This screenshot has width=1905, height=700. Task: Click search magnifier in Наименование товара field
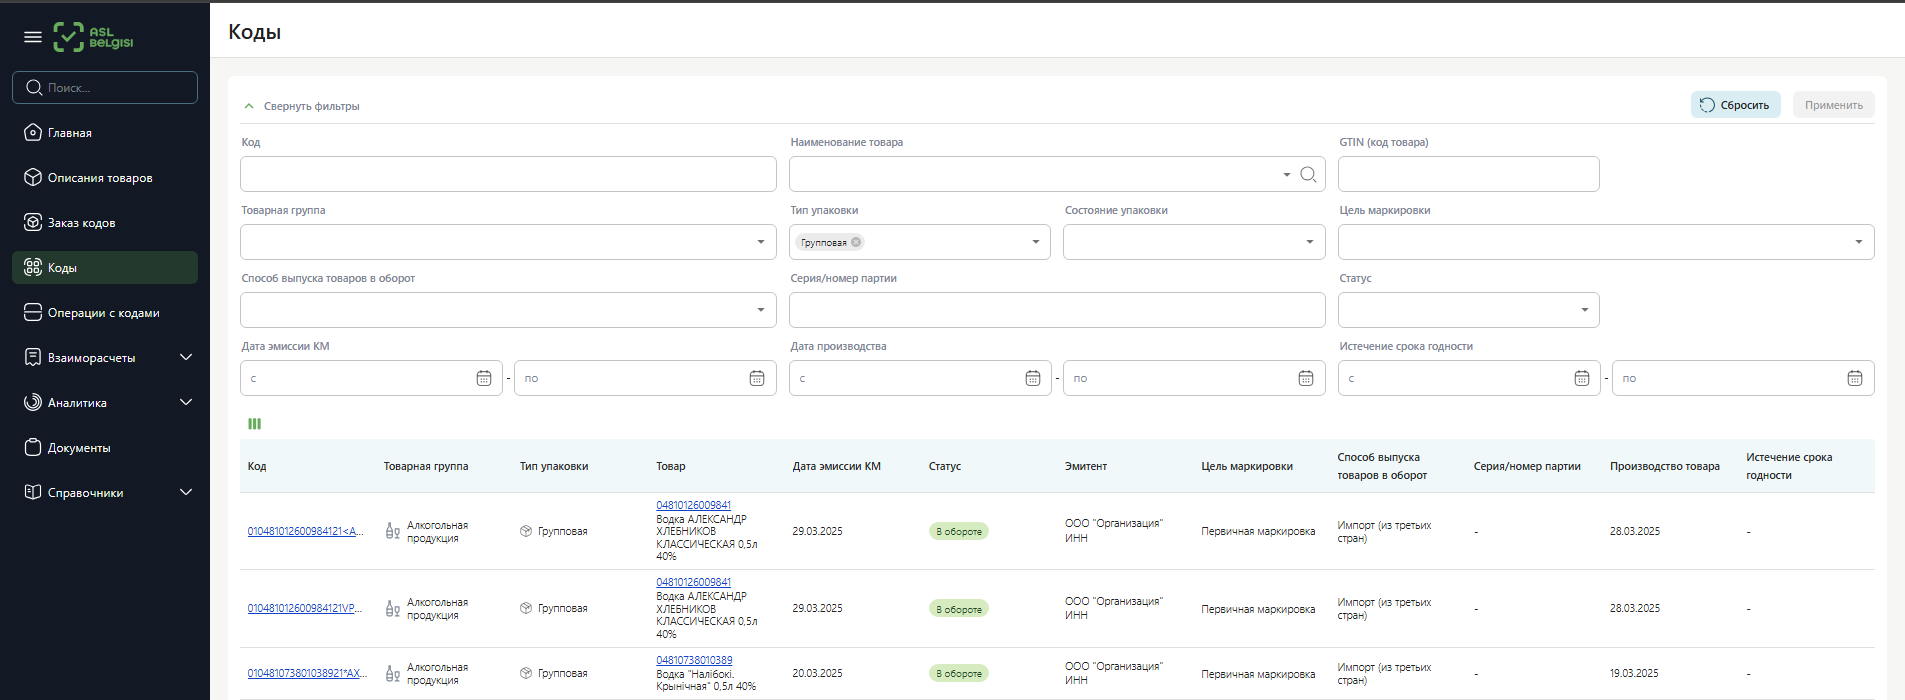pos(1308,175)
